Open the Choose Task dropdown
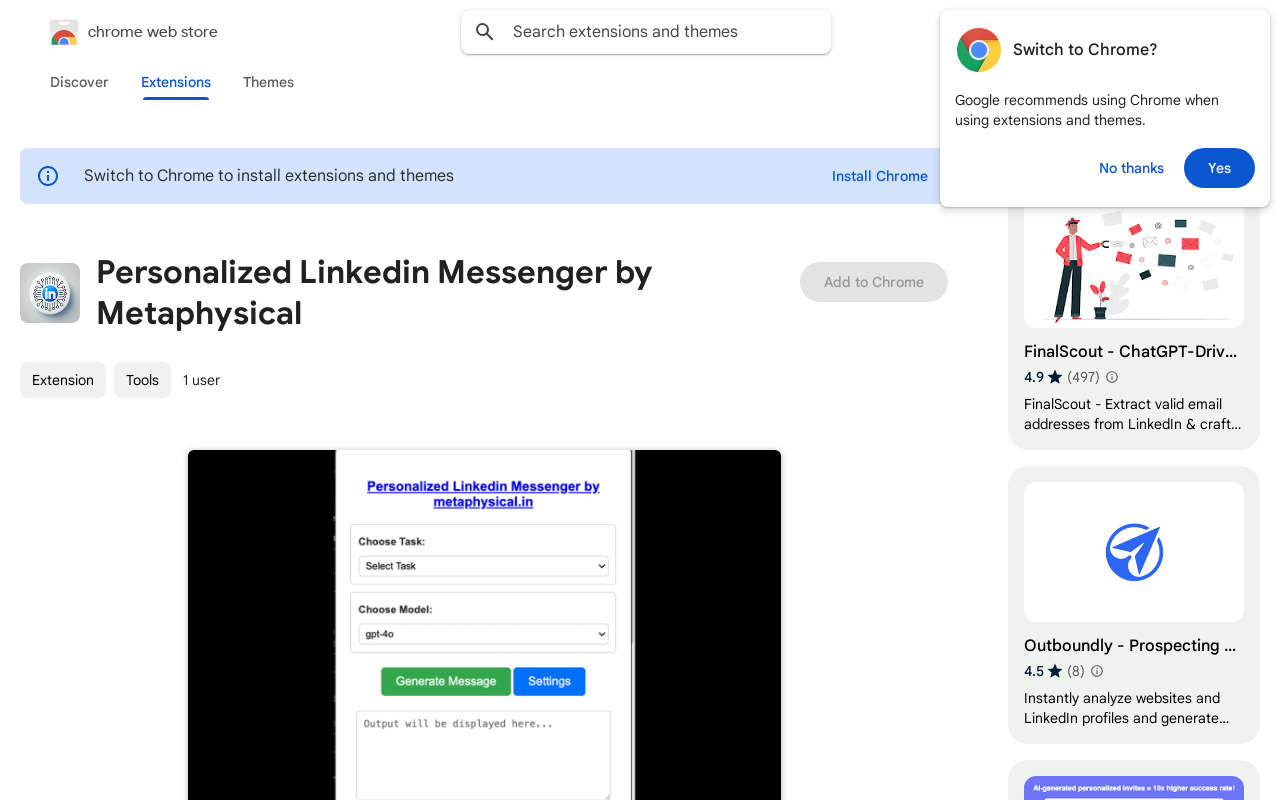This screenshot has height=800, width=1280. click(x=484, y=566)
